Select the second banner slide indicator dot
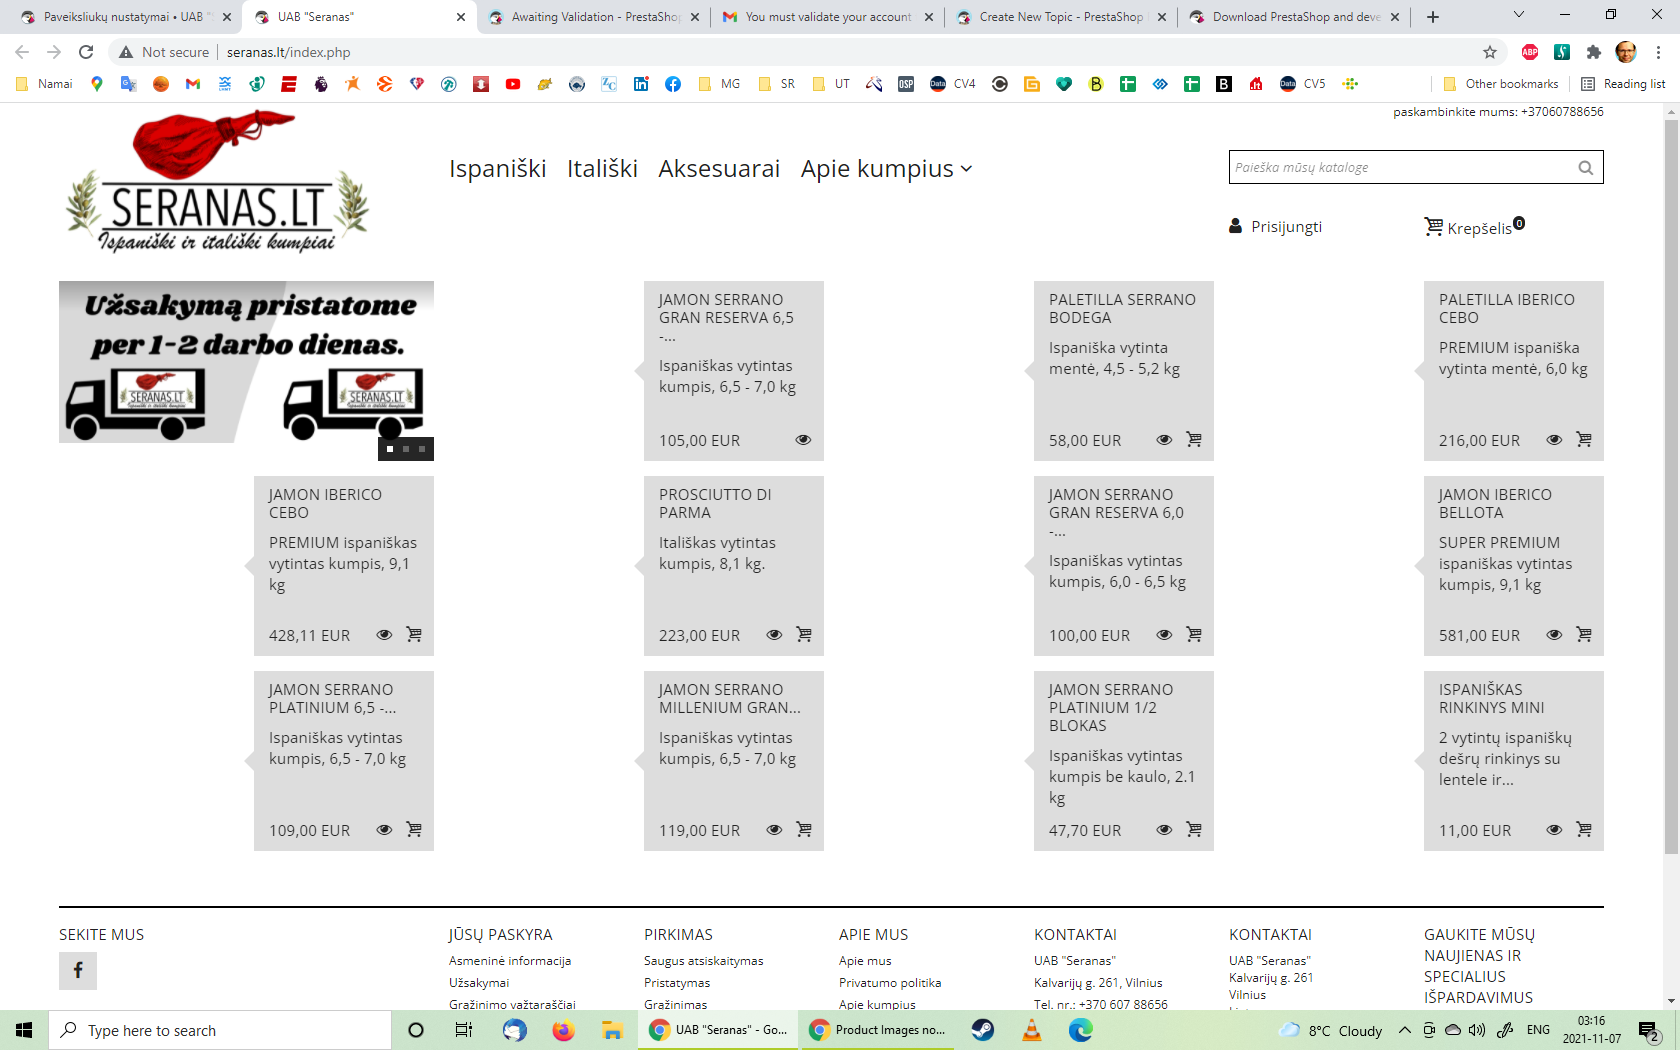This screenshot has width=1680, height=1050. click(406, 449)
